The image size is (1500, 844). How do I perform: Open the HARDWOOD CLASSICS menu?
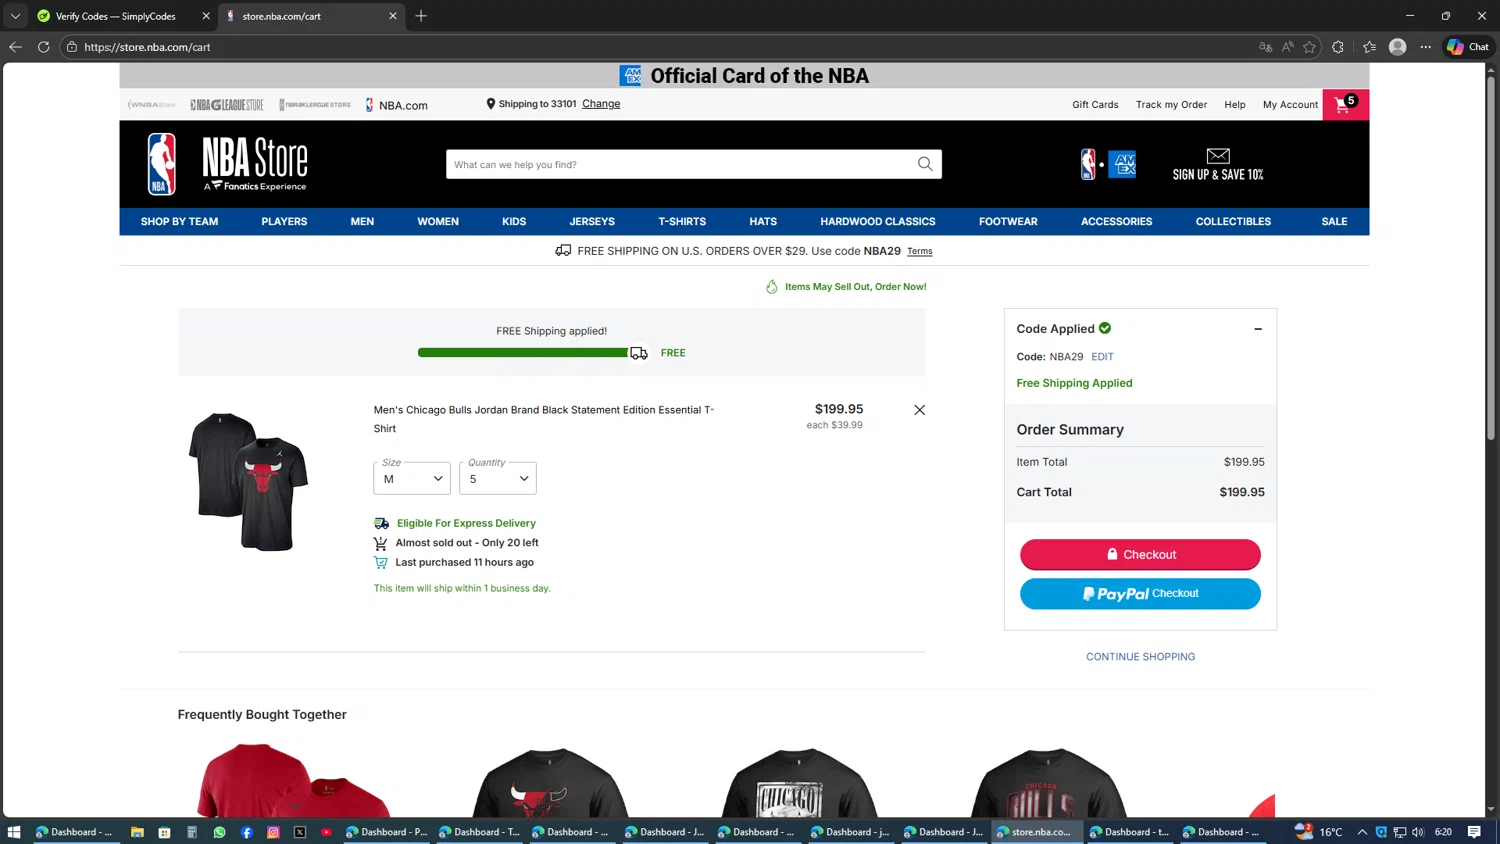(878, 222)
